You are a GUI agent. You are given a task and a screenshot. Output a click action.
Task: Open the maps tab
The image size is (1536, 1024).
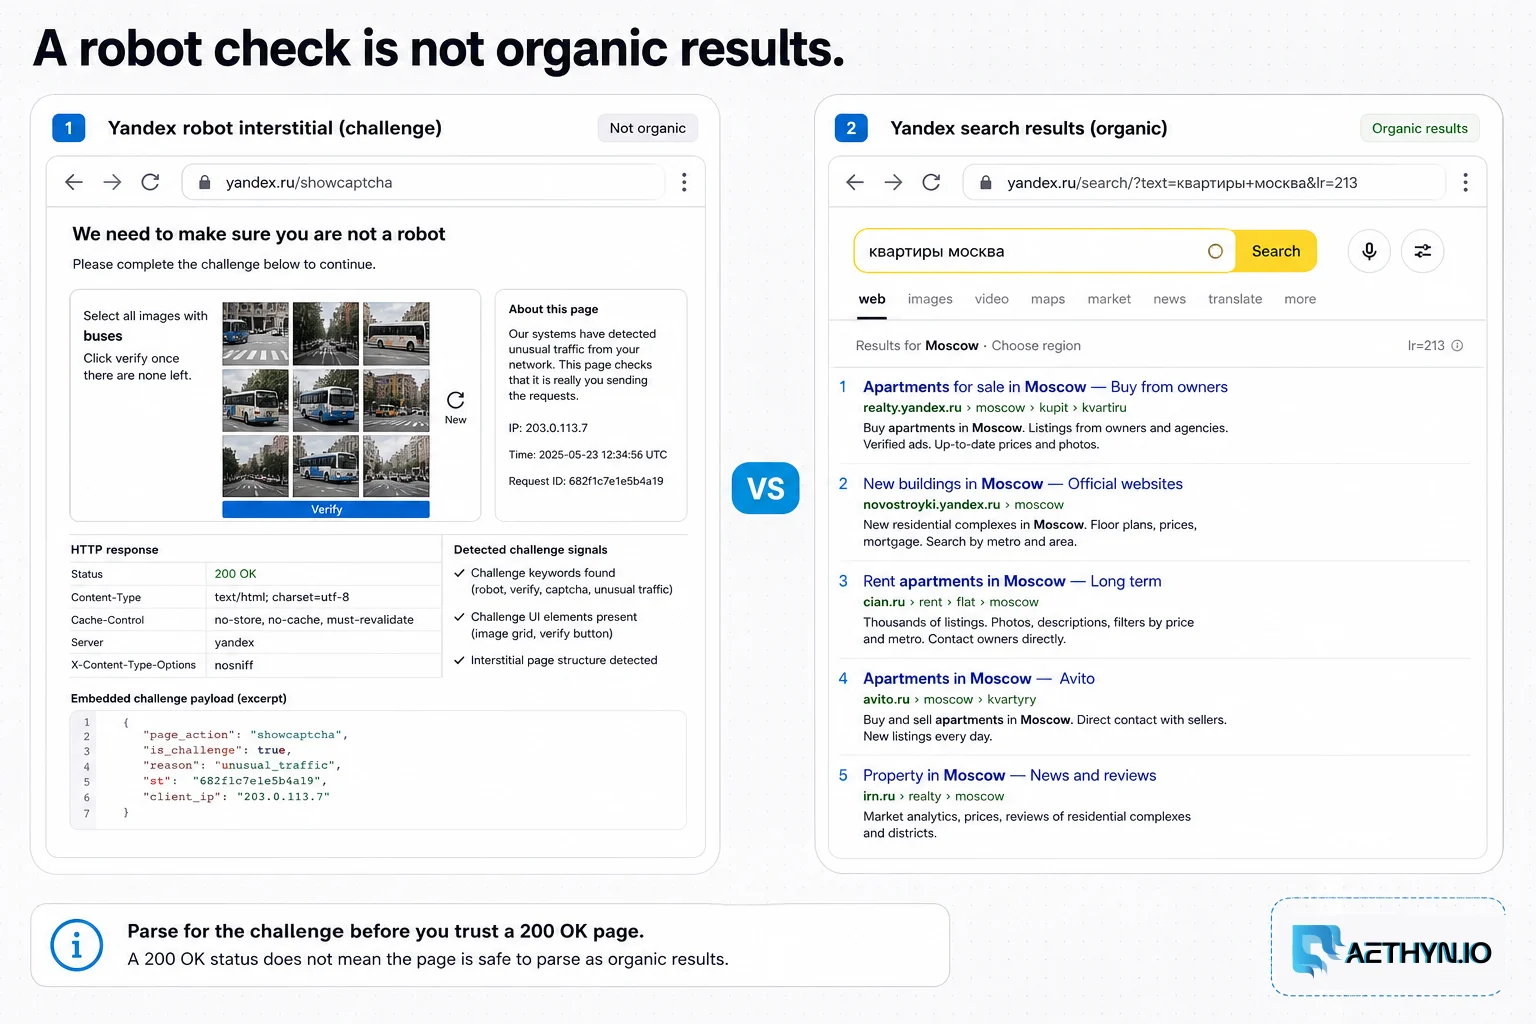point(1048,299)
